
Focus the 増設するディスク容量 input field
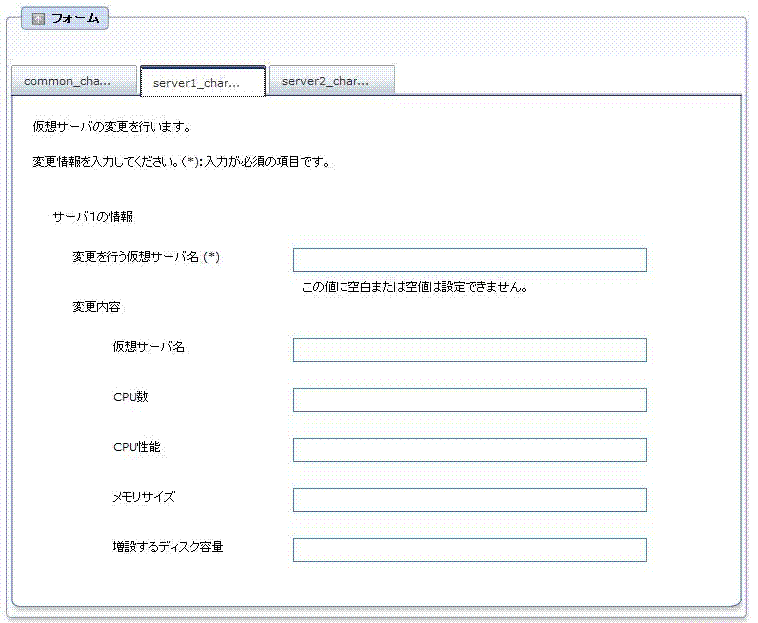point(469,550)
